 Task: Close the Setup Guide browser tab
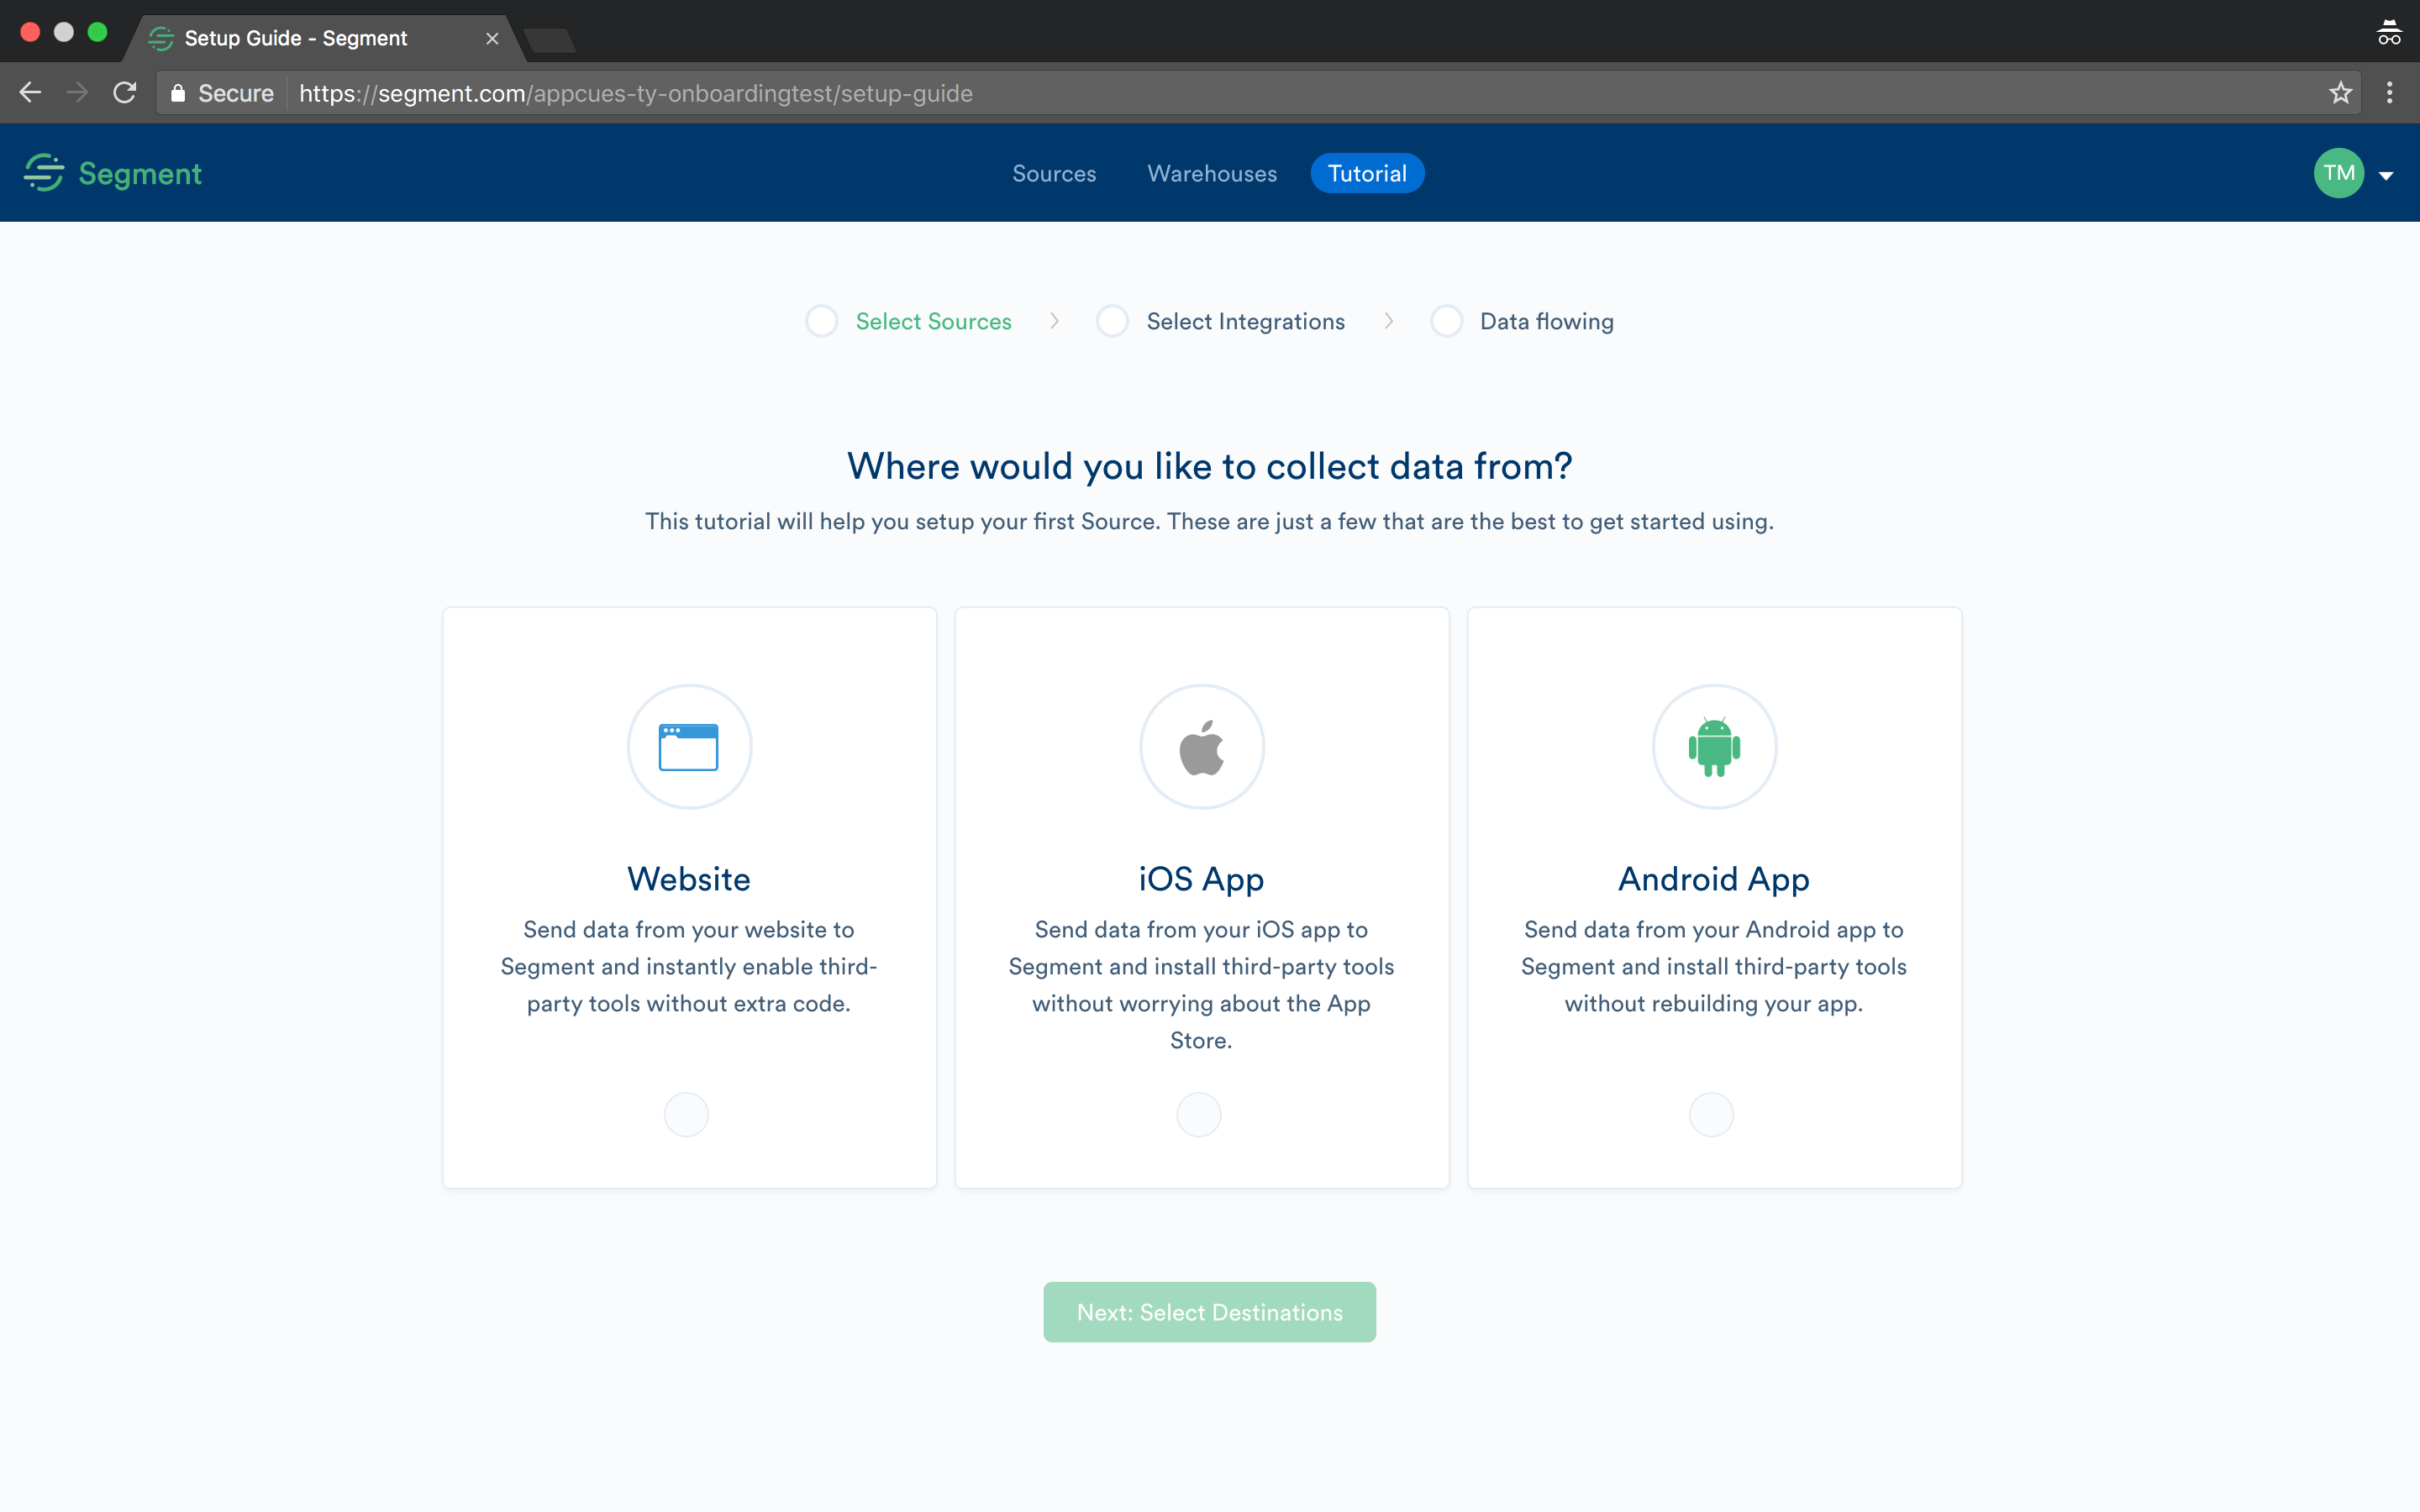(492, 38)
